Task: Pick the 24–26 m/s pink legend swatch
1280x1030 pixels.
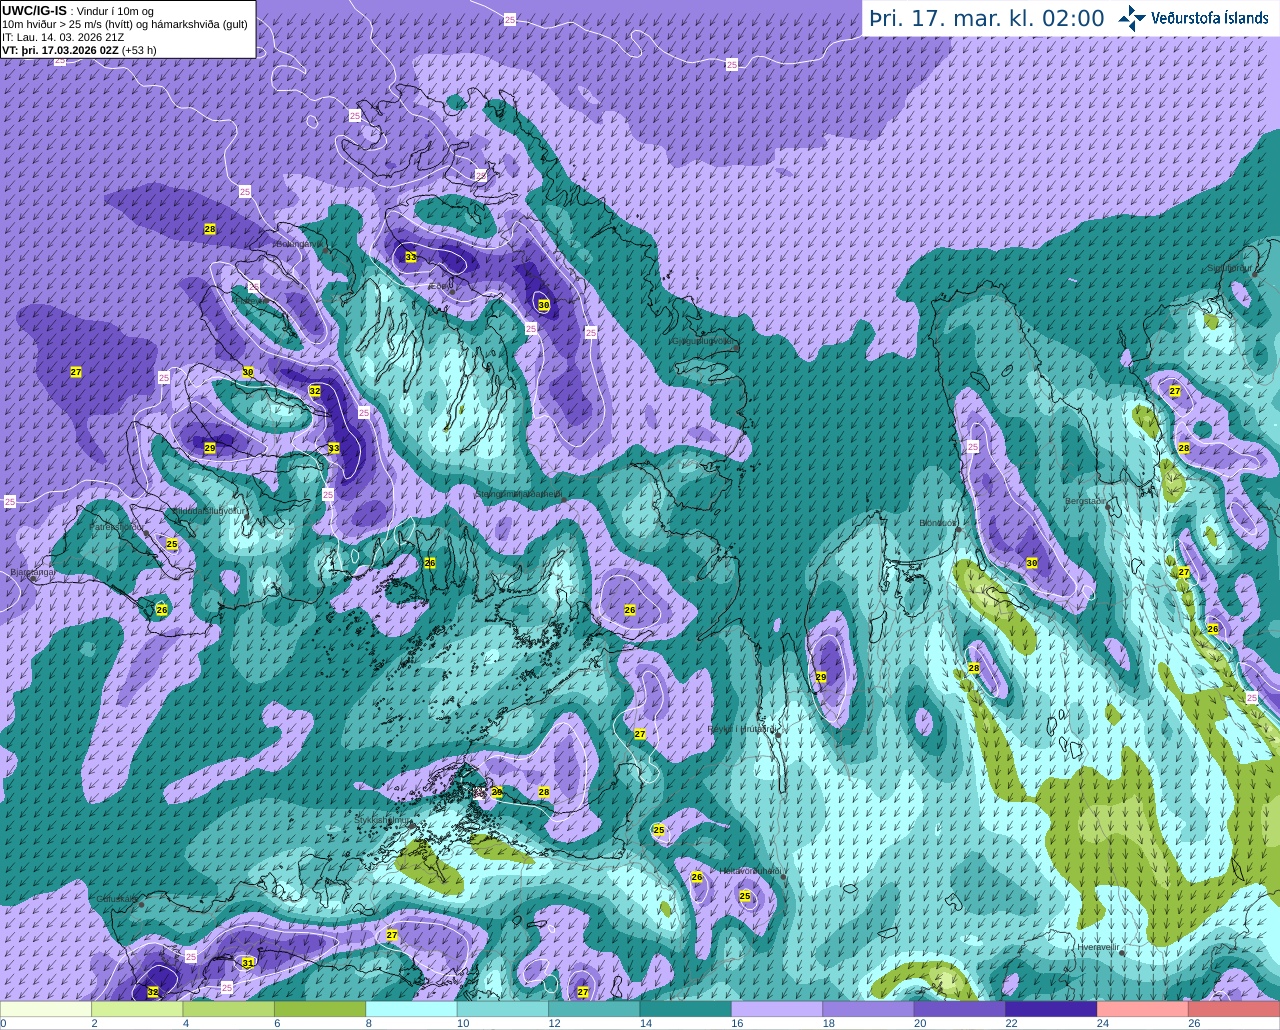Action: [x=1142, y=1009]
